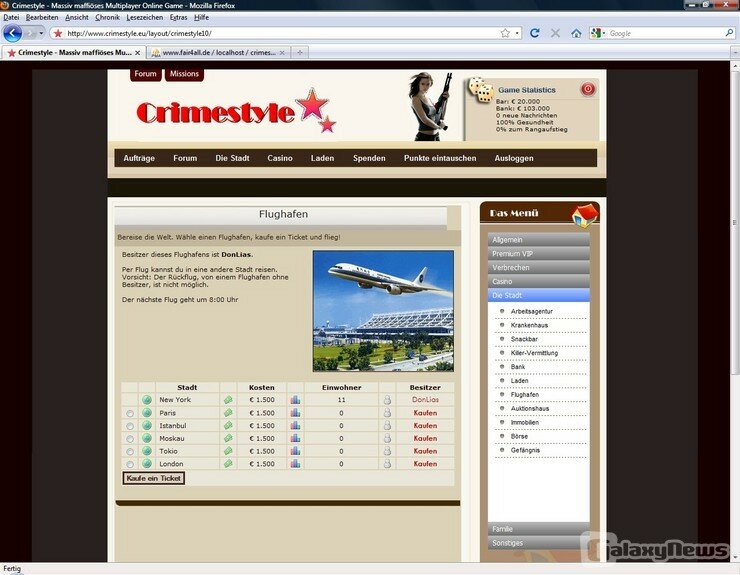Click the bookmark star in address bar
The height and width of the screenshot is (575, 740).
[x=505, y=33]
